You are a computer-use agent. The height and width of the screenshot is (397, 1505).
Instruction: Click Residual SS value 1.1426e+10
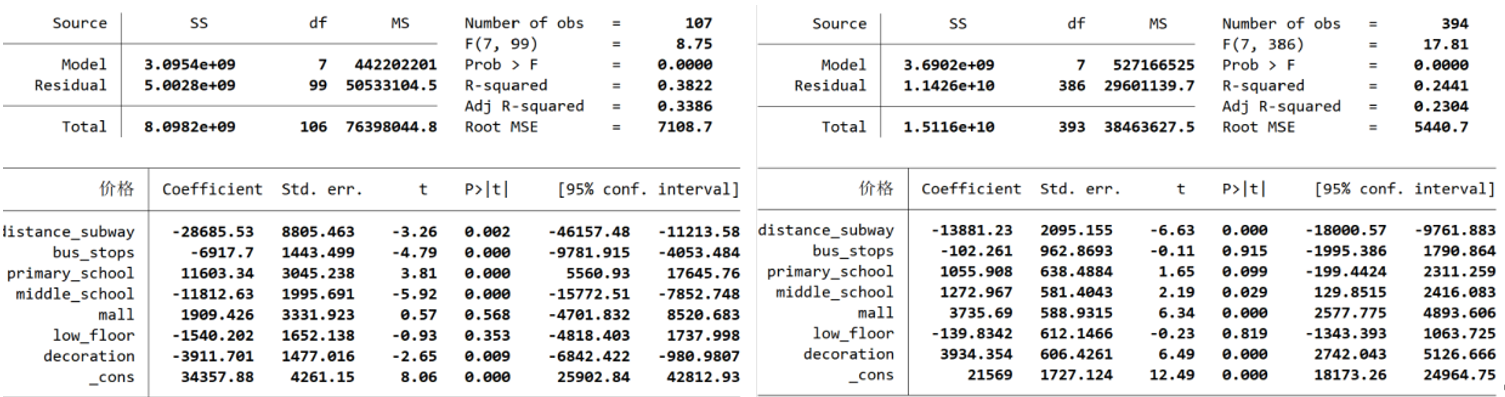coord(948,86)
